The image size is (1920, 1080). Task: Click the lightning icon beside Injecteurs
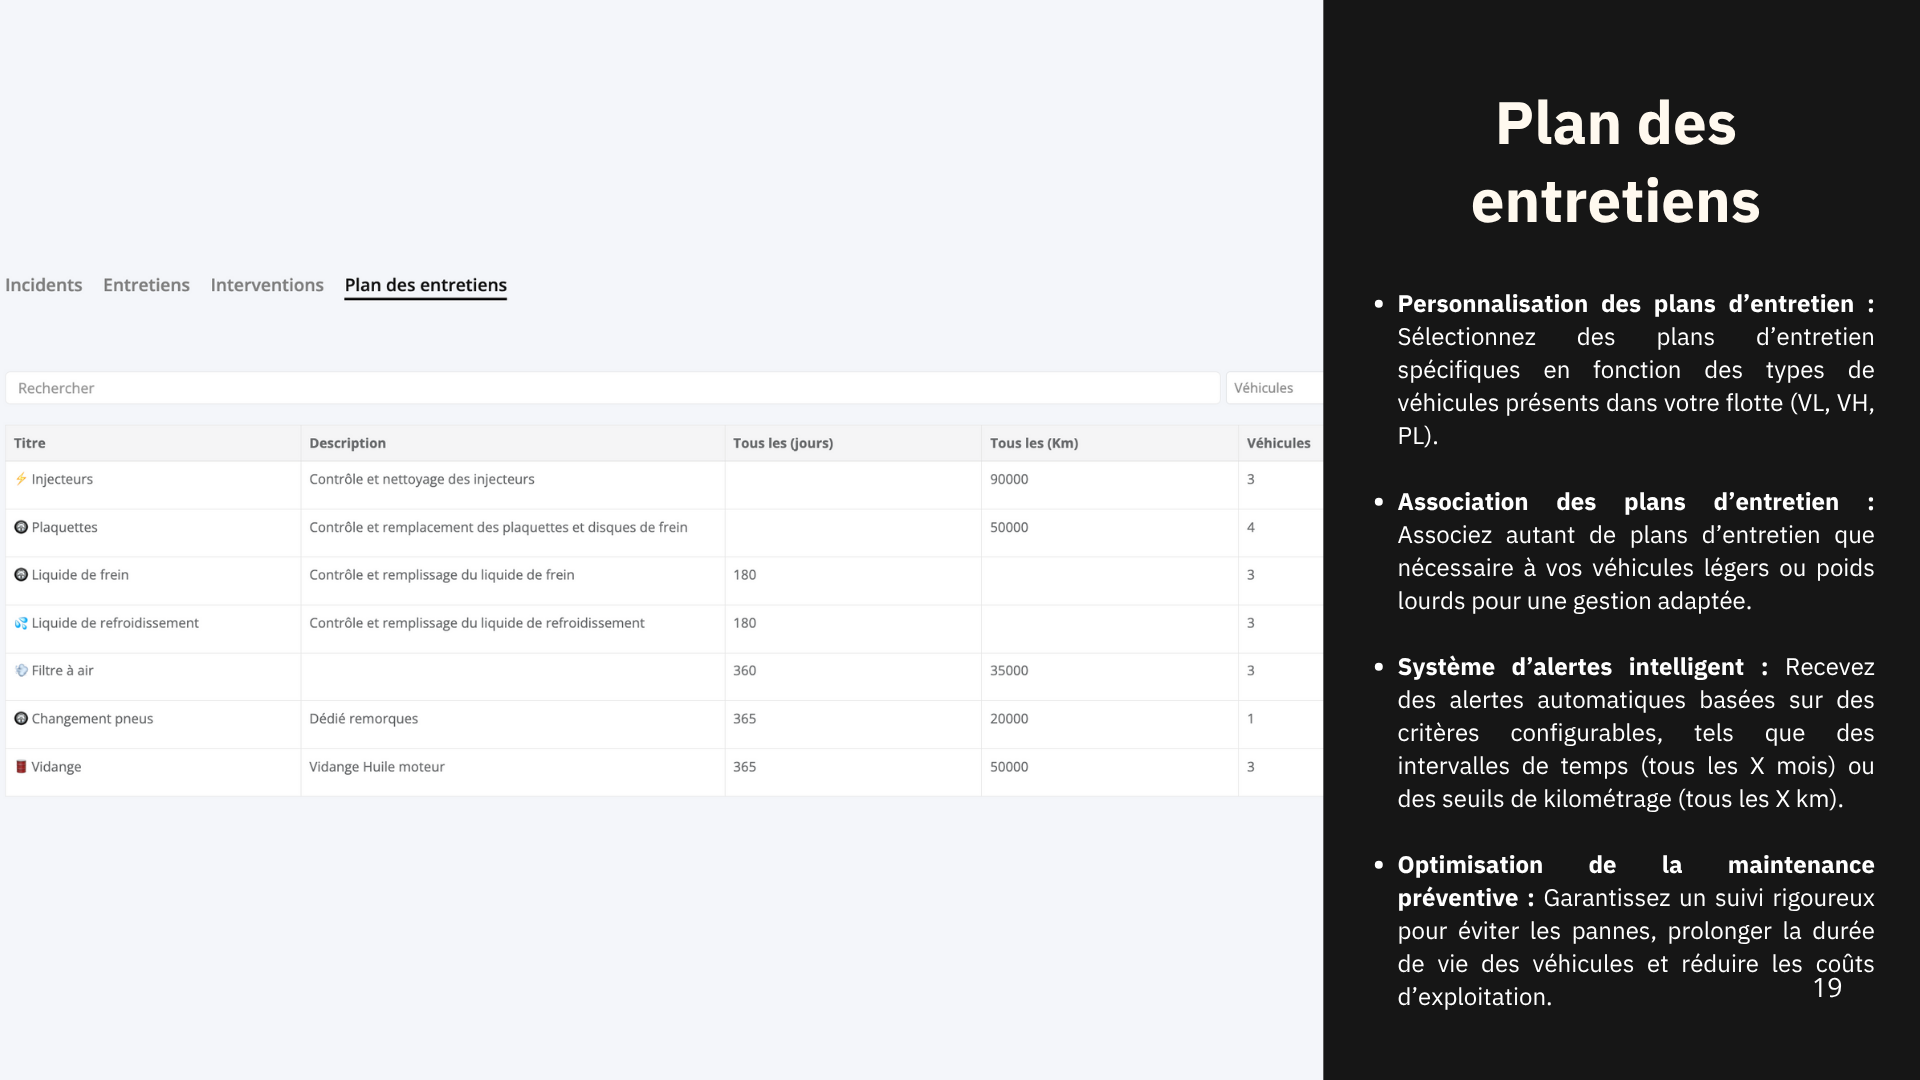21,479
